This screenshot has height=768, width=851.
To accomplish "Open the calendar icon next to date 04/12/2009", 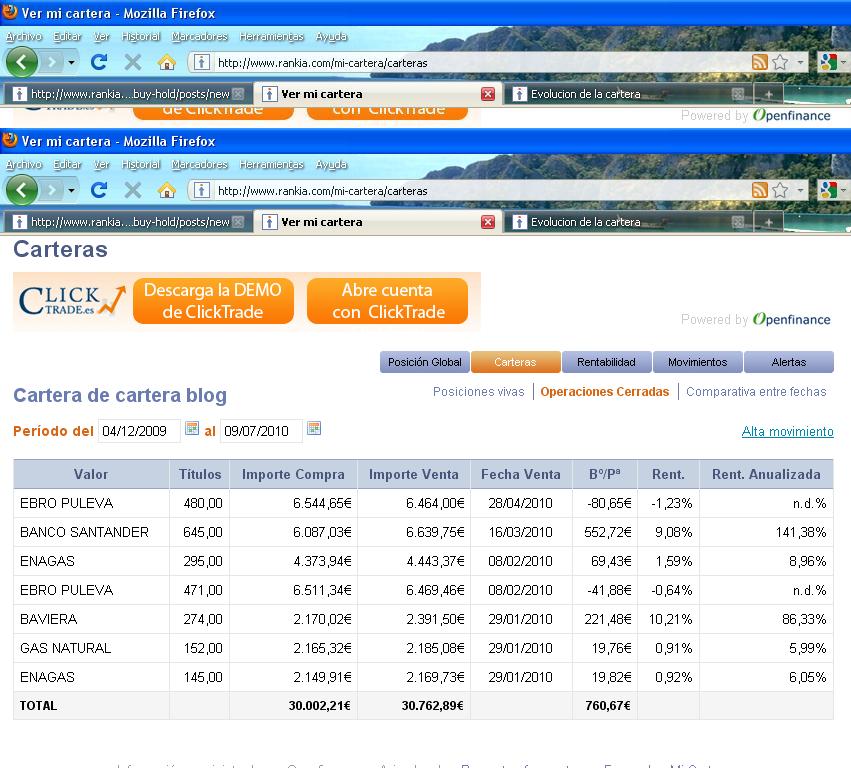I will (x=192, y=428).
